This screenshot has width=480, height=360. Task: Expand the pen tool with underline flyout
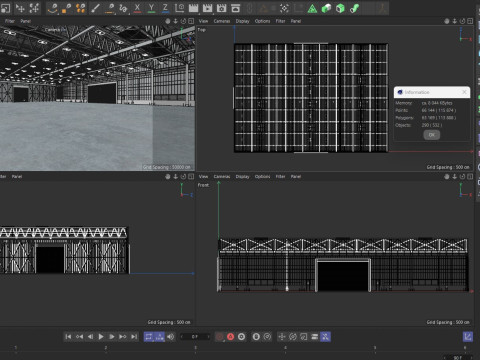110,8
